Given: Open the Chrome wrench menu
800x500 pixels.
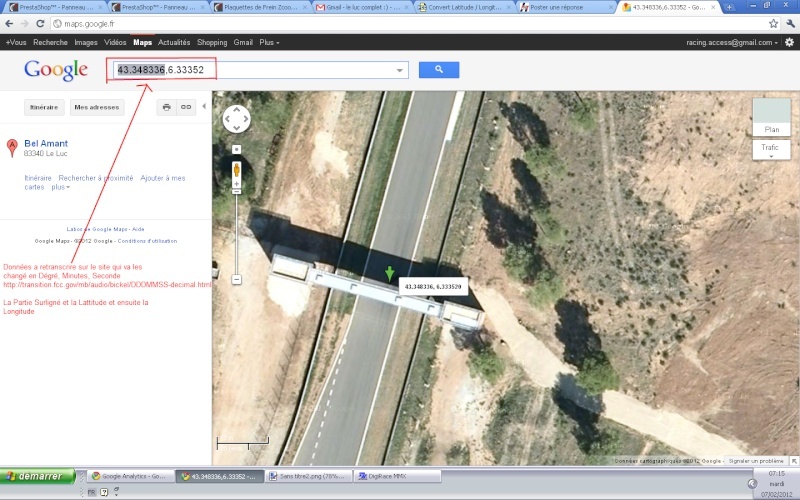Looking at the screenshot, I should coord(790,23).
